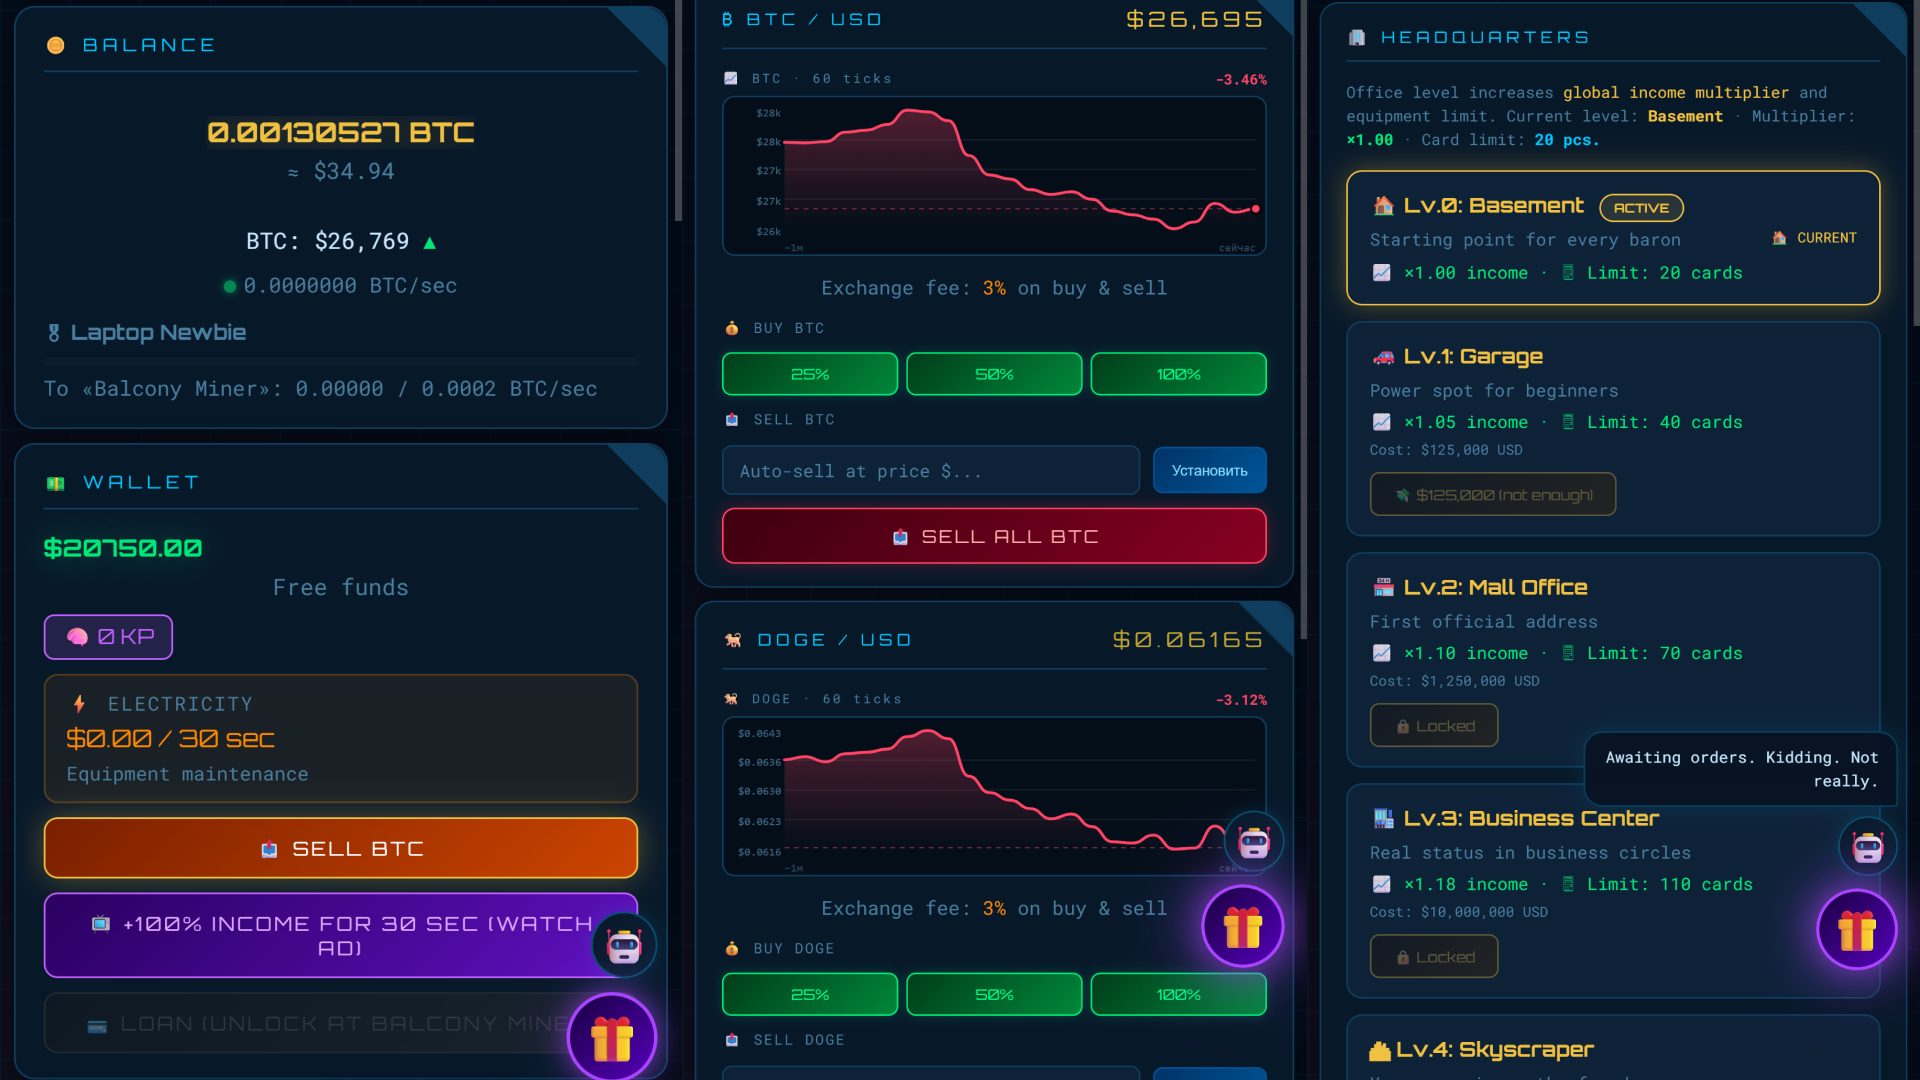Click the Установить auto-sell button
The height and width of the screenshot is (1080, 1920).
pyautogui.click(x=1209, y=470)
